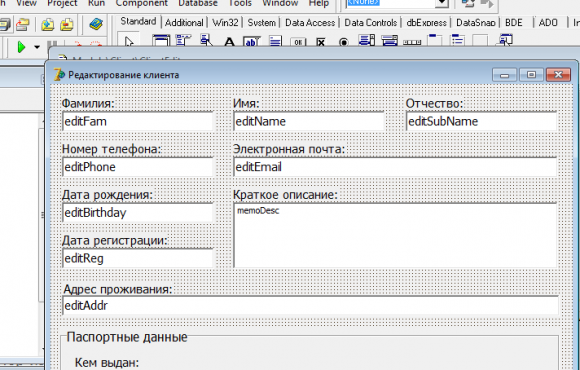Viewport: 580px width, 370px height.
Task: Select the memoDesc memo box
Action: [395, 235]
